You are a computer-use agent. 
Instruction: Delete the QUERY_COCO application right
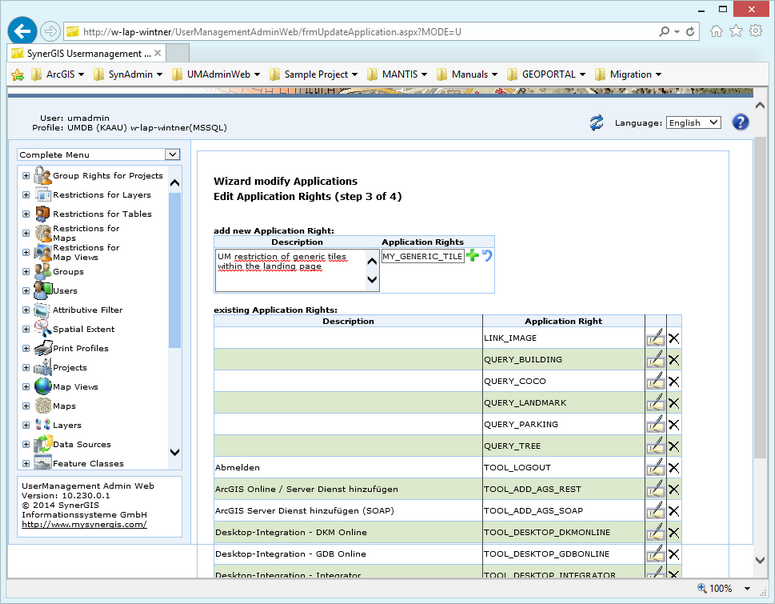pos(674,382)
